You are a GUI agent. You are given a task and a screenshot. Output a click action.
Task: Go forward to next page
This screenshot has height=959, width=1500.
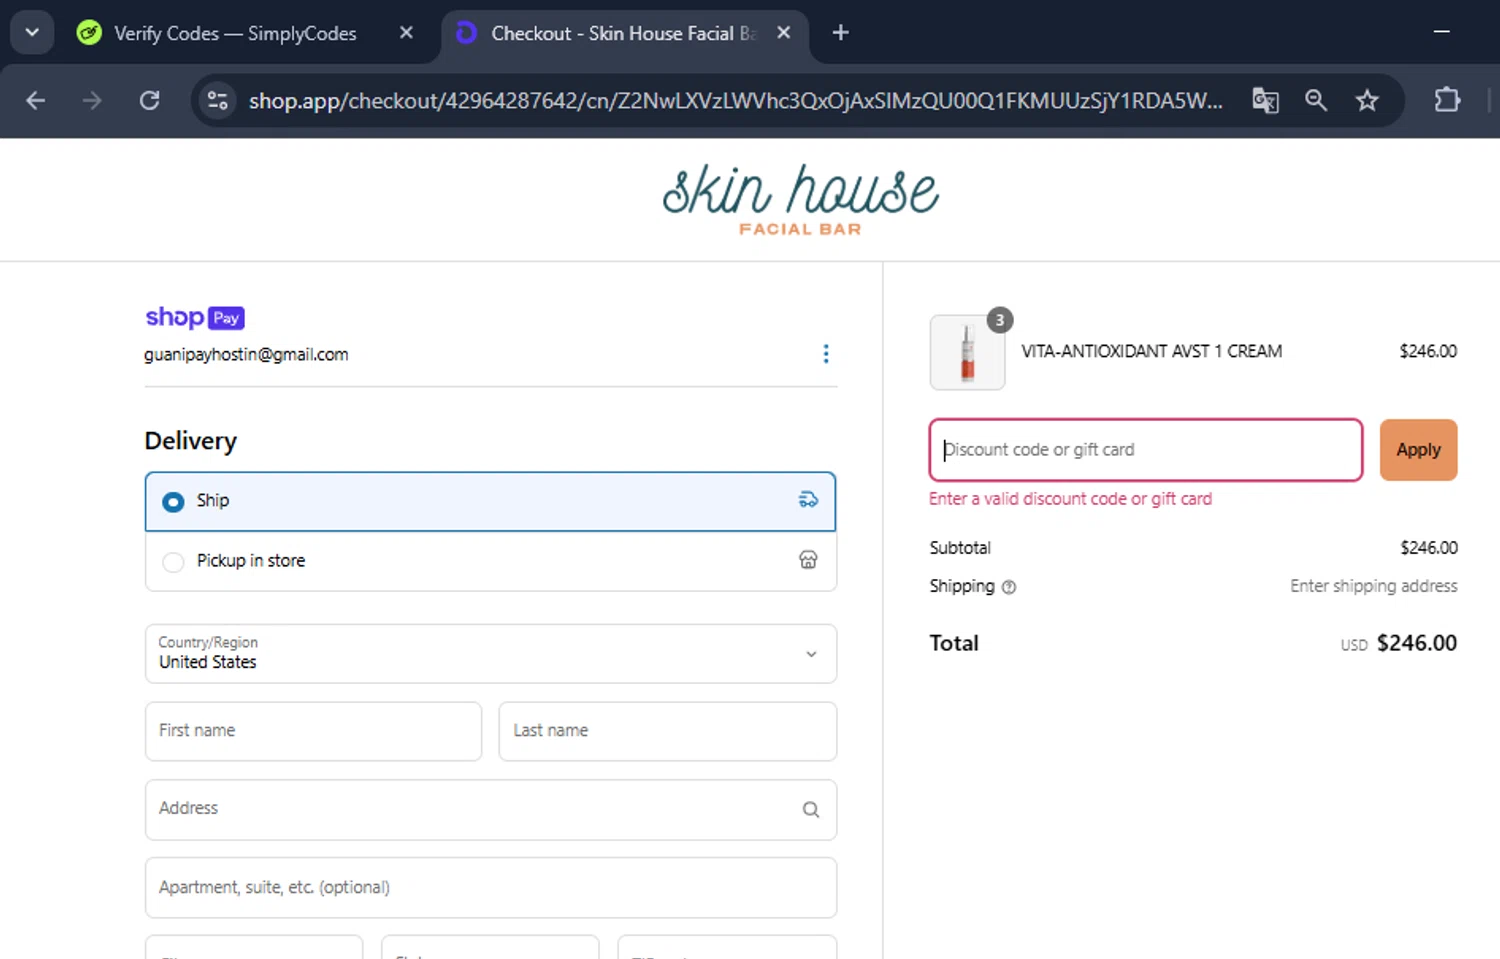(x=92, y=100)
